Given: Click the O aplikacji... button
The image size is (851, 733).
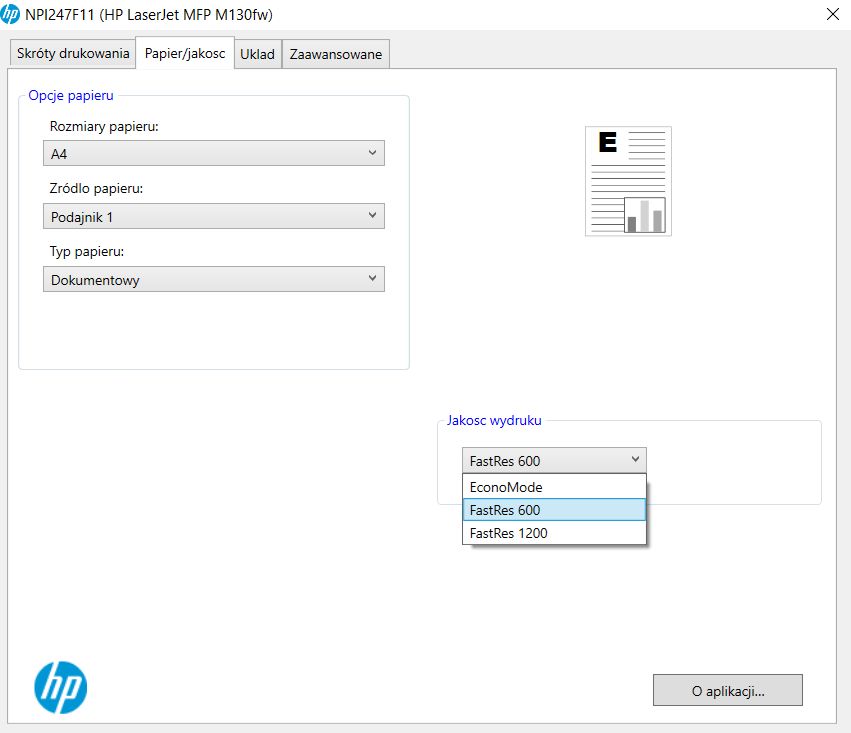Looking at the screenshot, I should tap(728, 691).
